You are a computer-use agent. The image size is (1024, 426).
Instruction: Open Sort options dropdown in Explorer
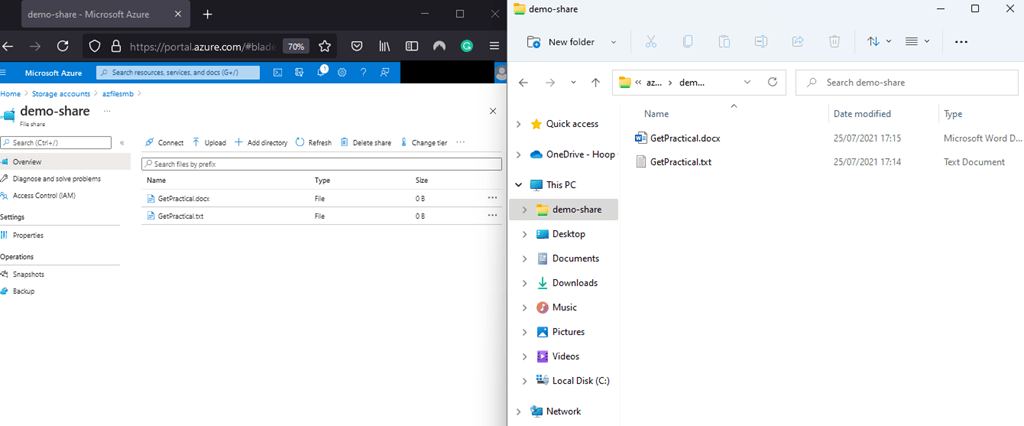[879, 42]
